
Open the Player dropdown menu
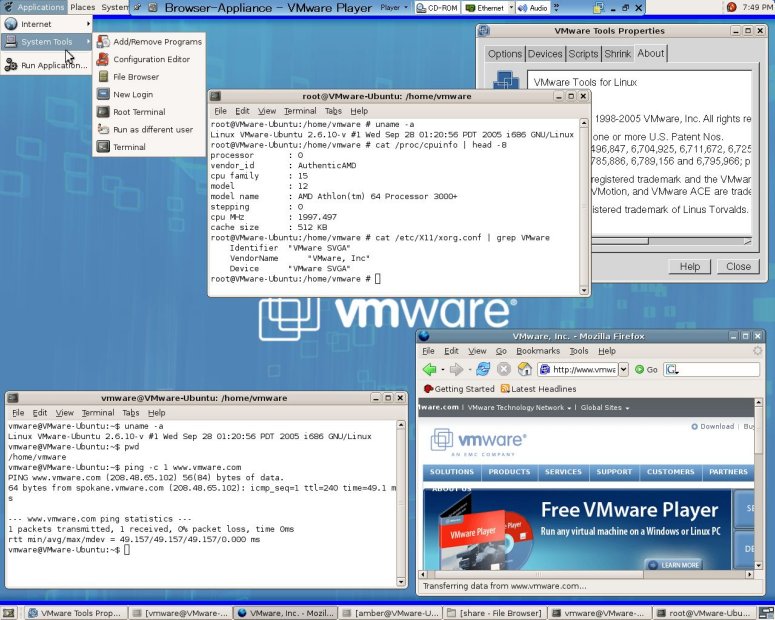pyautogui.click(x=394, y=8)
